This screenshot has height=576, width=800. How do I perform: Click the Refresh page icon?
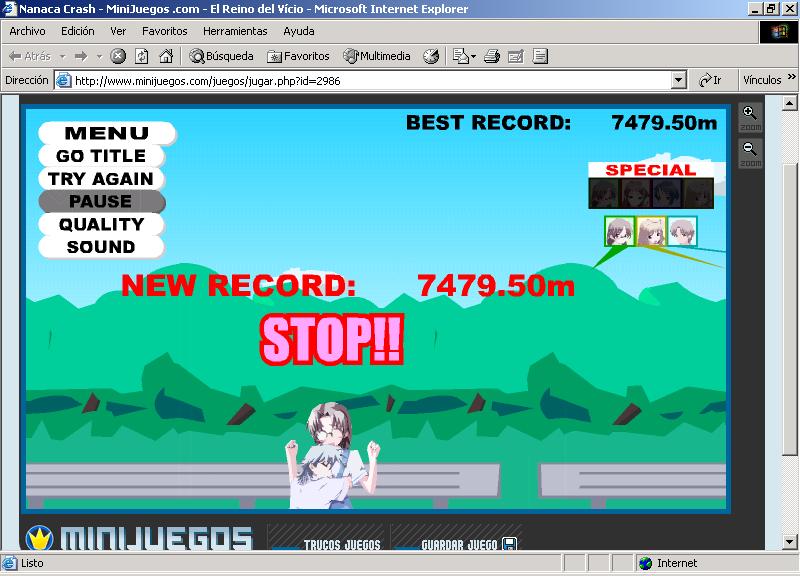point(142,56)
